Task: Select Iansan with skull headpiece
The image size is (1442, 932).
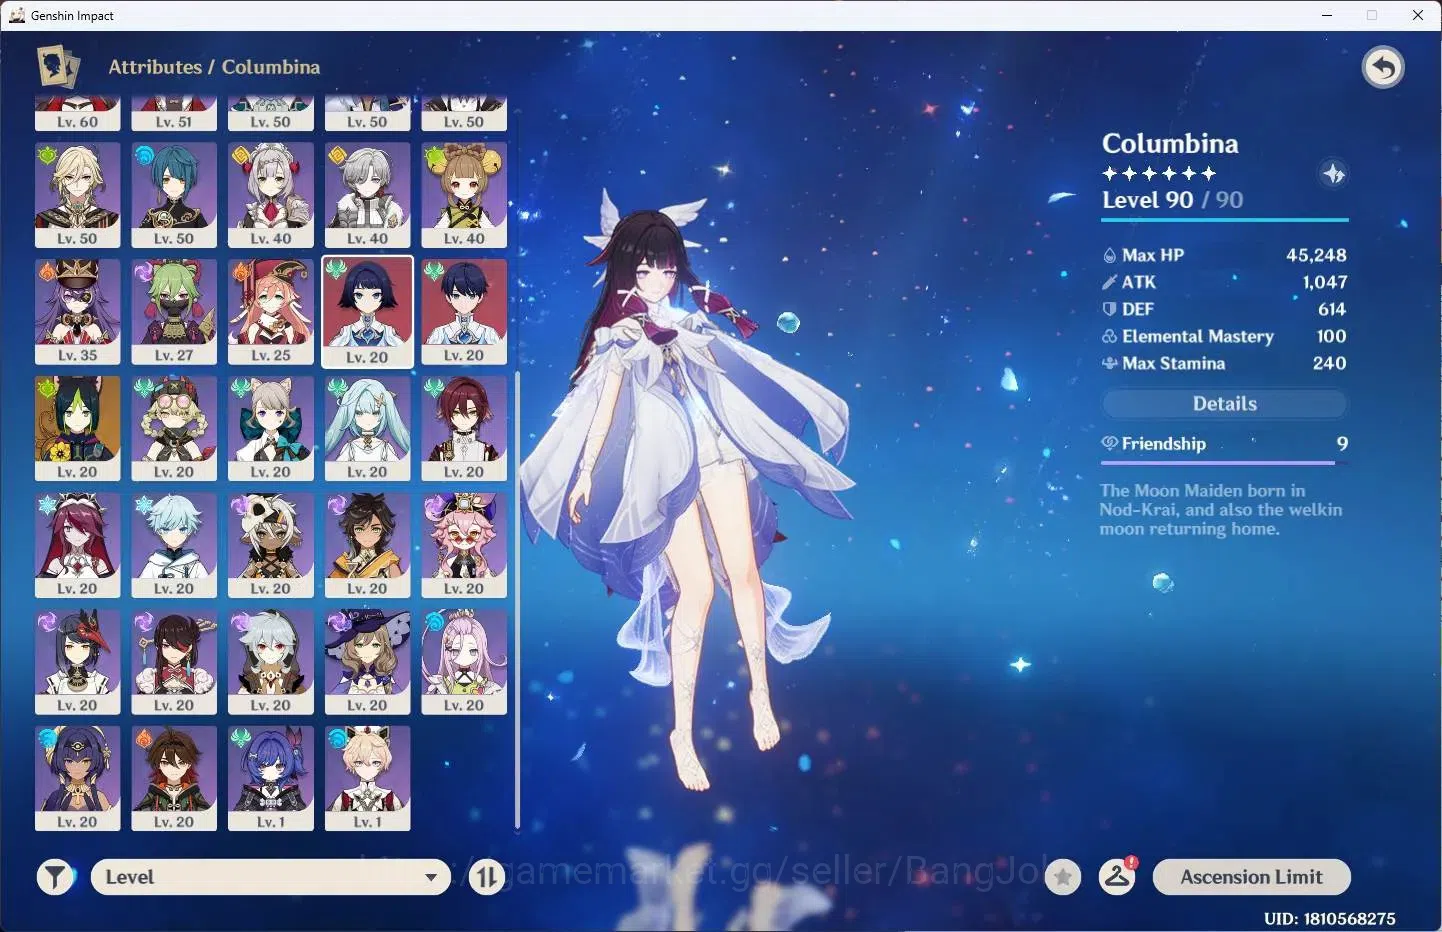Action: click(271, 546)
